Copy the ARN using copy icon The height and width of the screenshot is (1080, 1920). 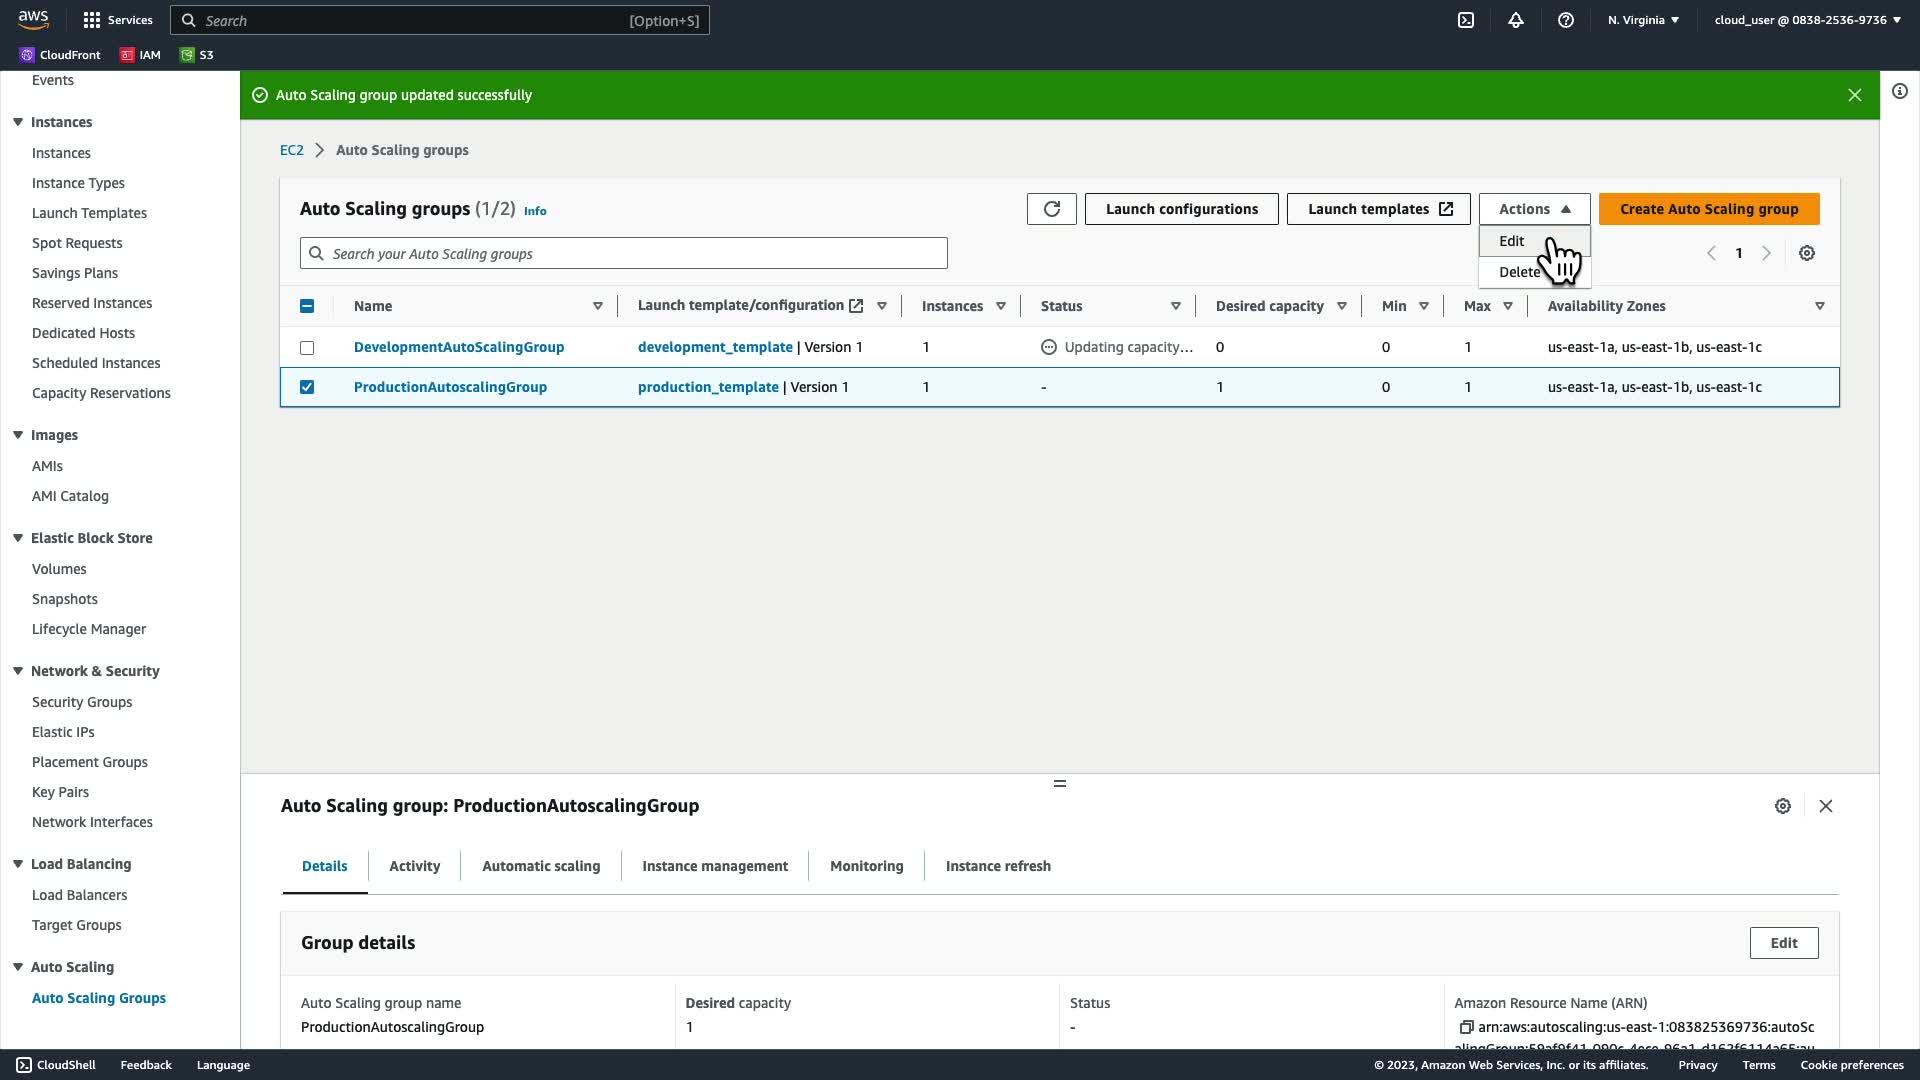pyautogui.click(x=1466, y=1027)
